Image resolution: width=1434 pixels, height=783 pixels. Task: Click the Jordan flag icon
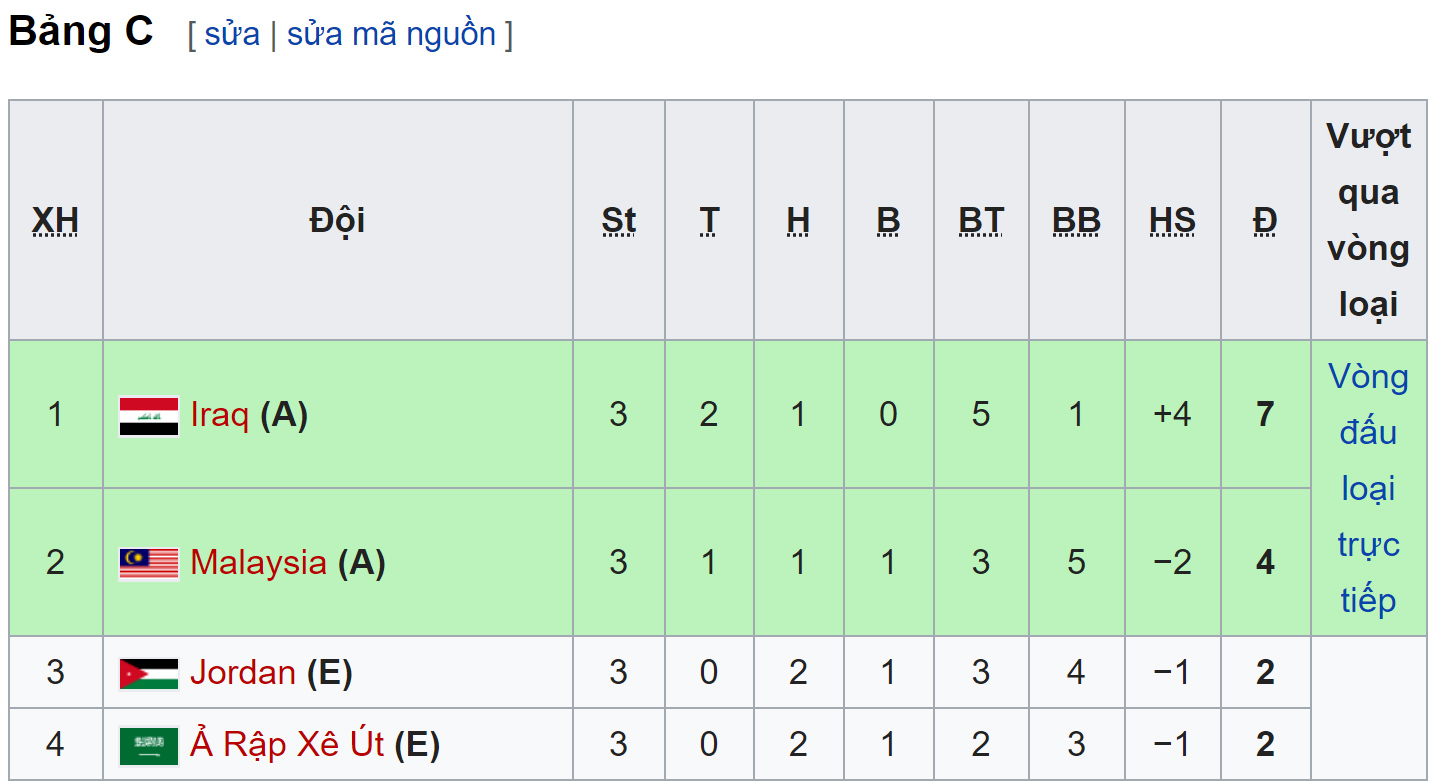click(149, 674)
